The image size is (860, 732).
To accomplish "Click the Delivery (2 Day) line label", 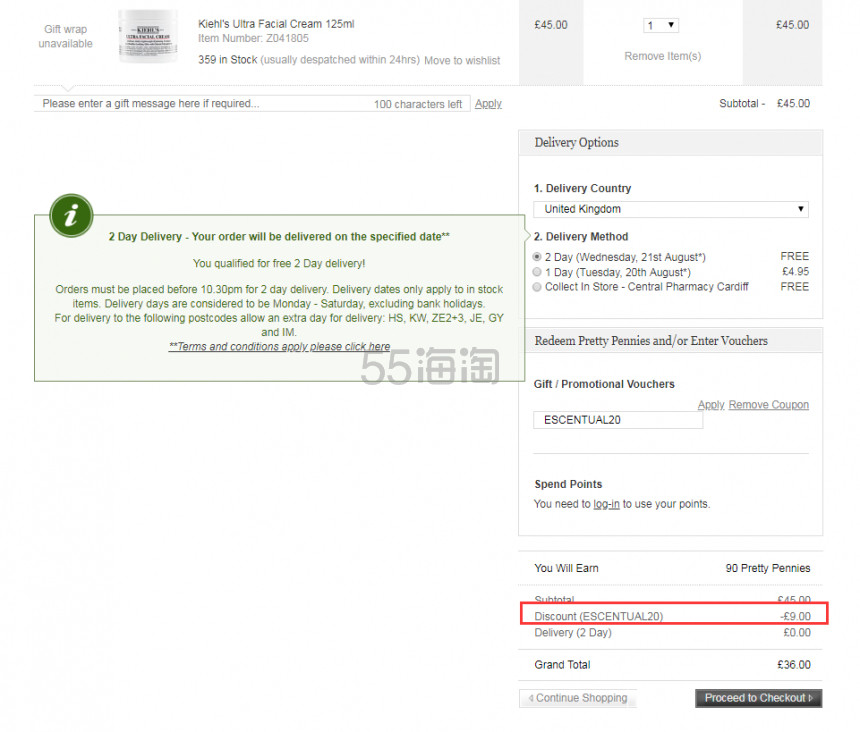I will click(x=573, y=633).
